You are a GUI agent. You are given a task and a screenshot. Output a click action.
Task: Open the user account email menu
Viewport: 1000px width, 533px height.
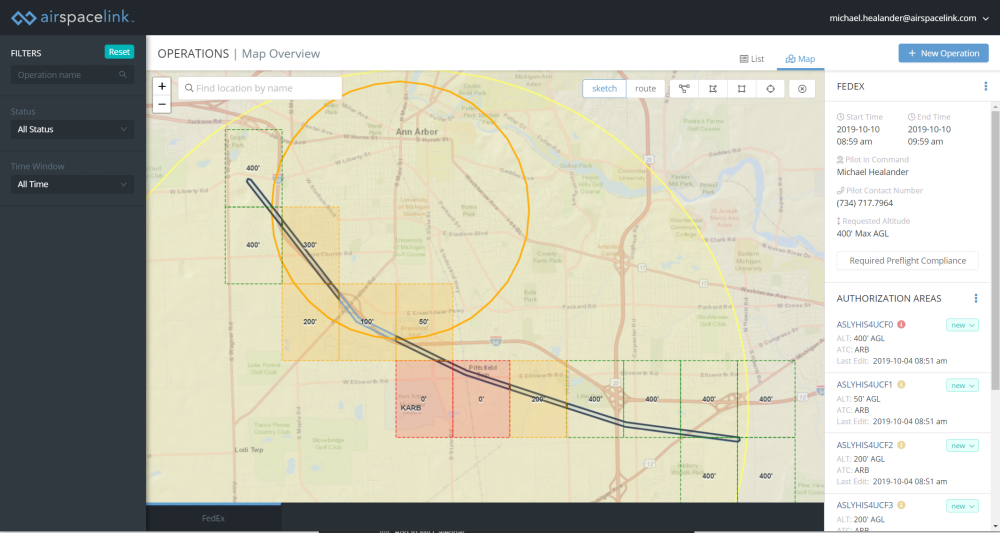click(909, 18)
